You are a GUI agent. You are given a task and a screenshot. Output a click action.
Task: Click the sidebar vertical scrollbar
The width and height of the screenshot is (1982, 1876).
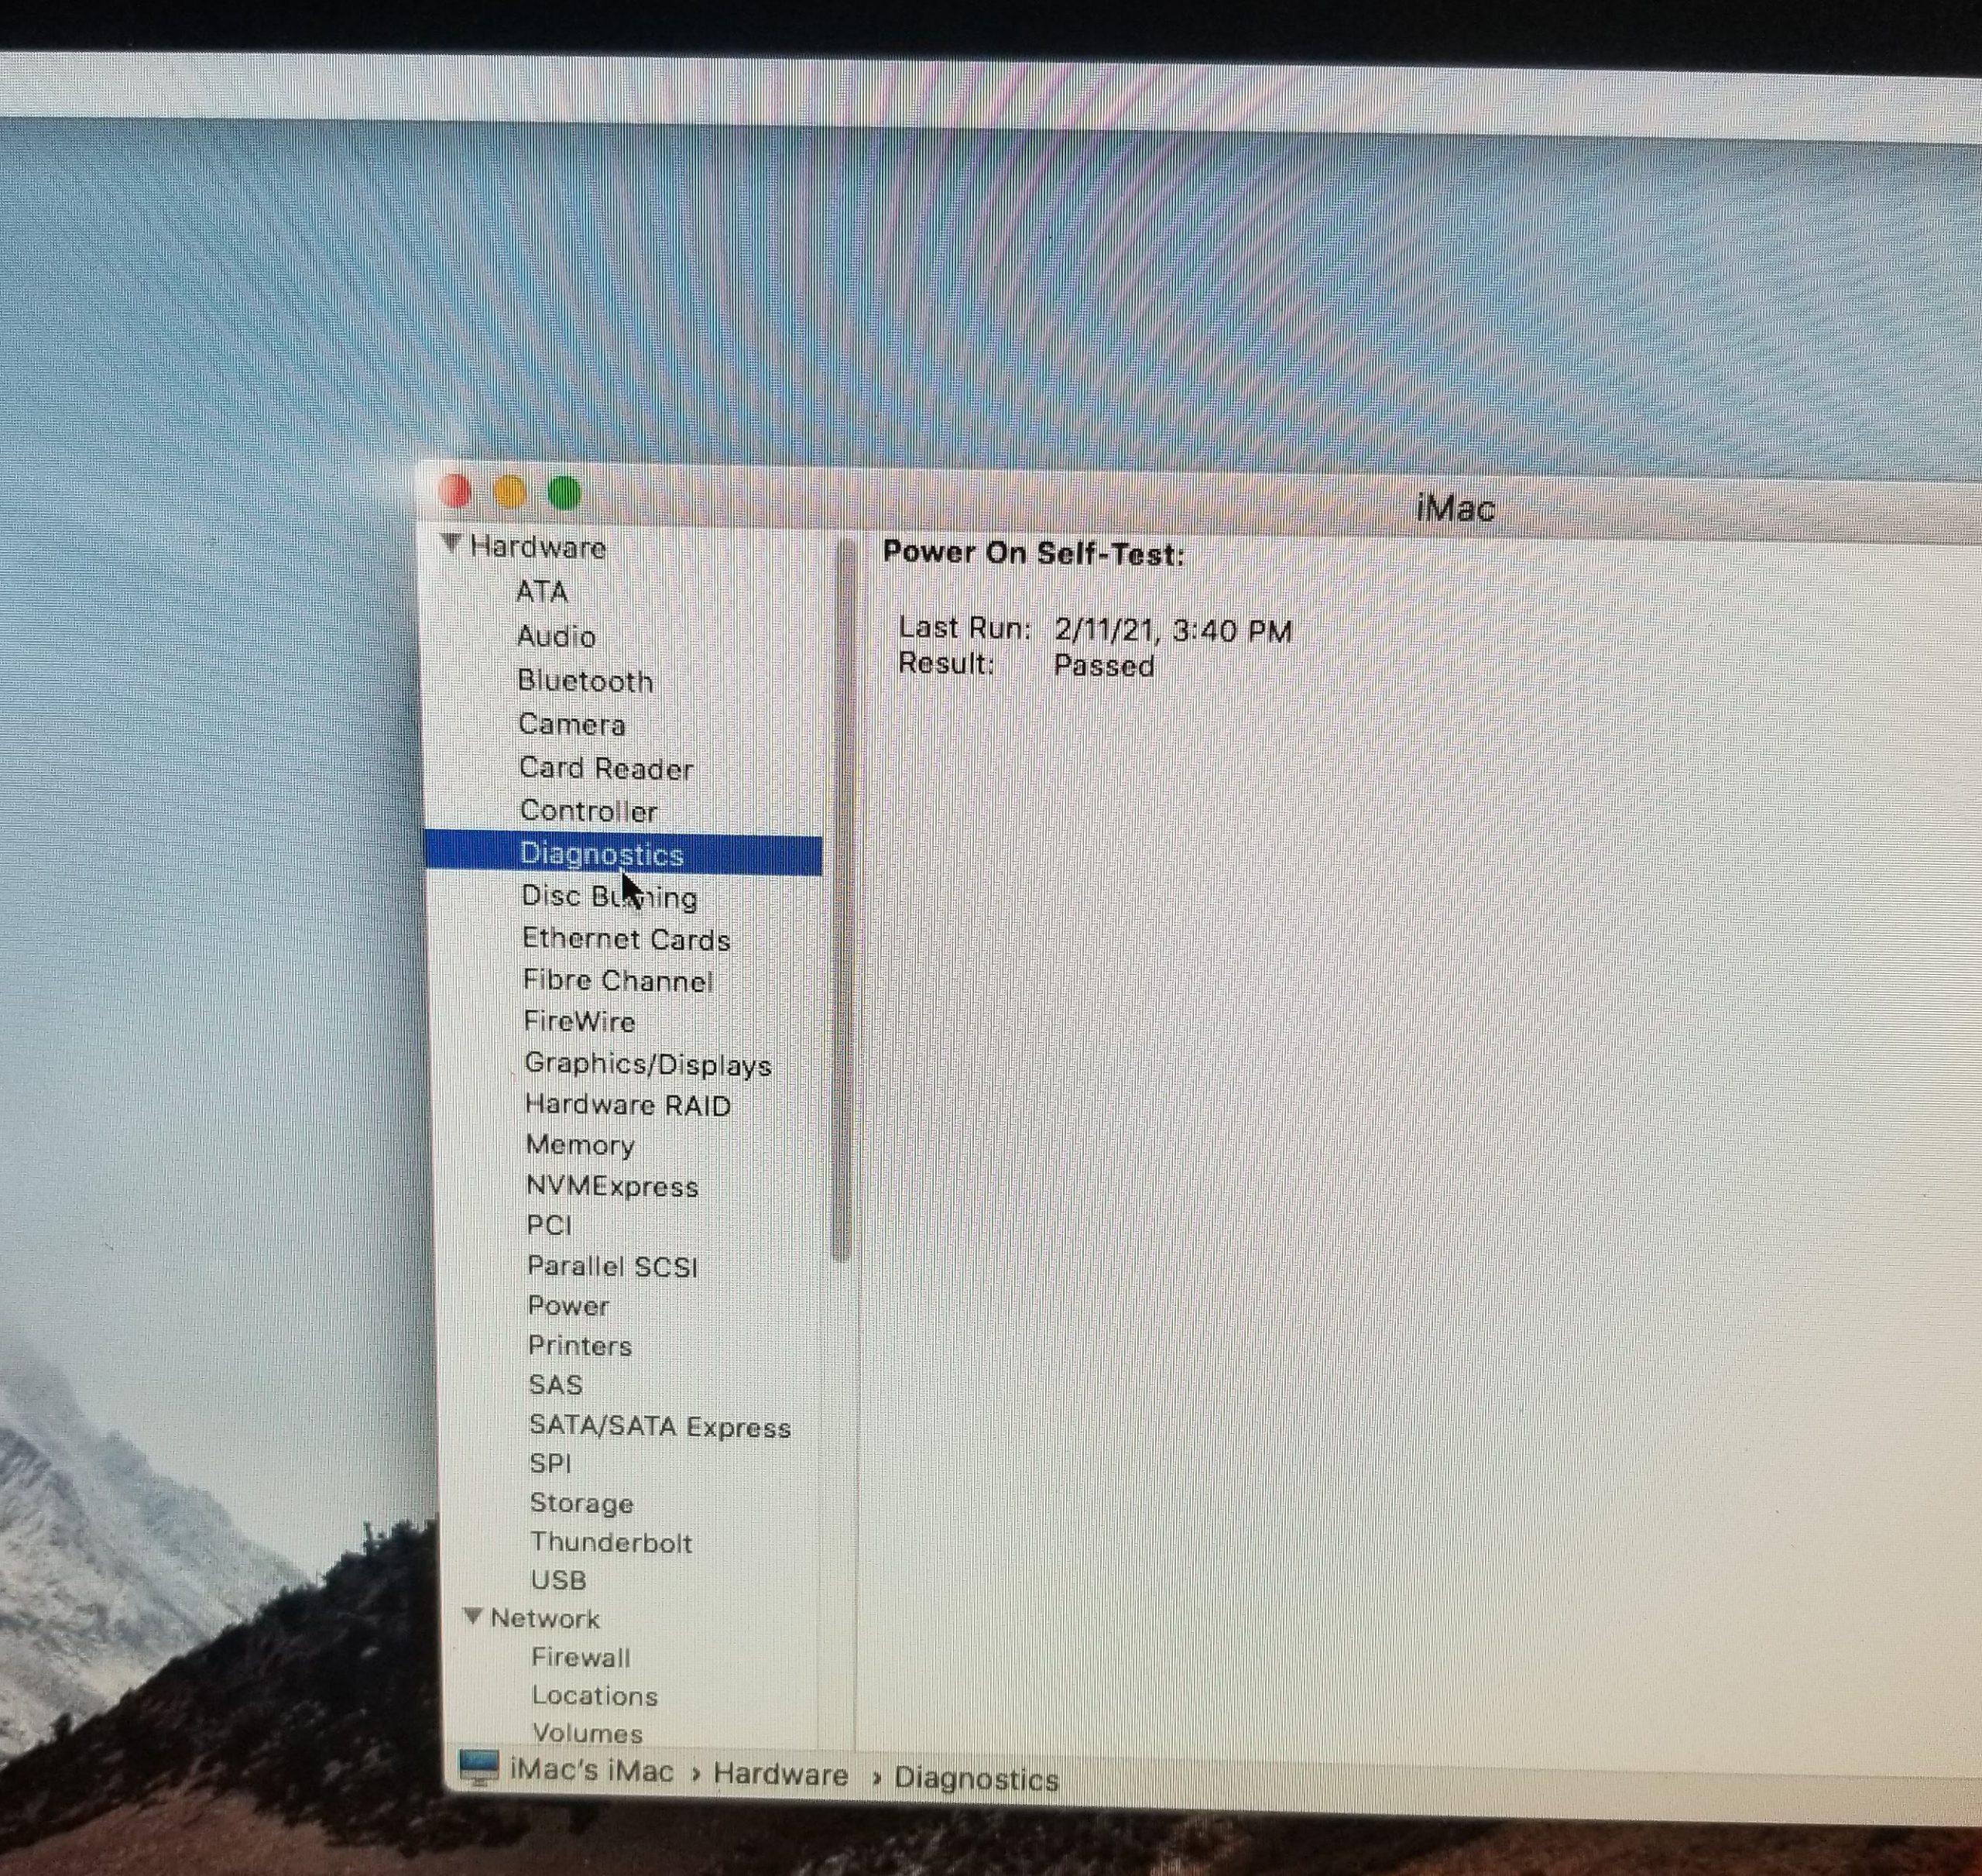843,900
